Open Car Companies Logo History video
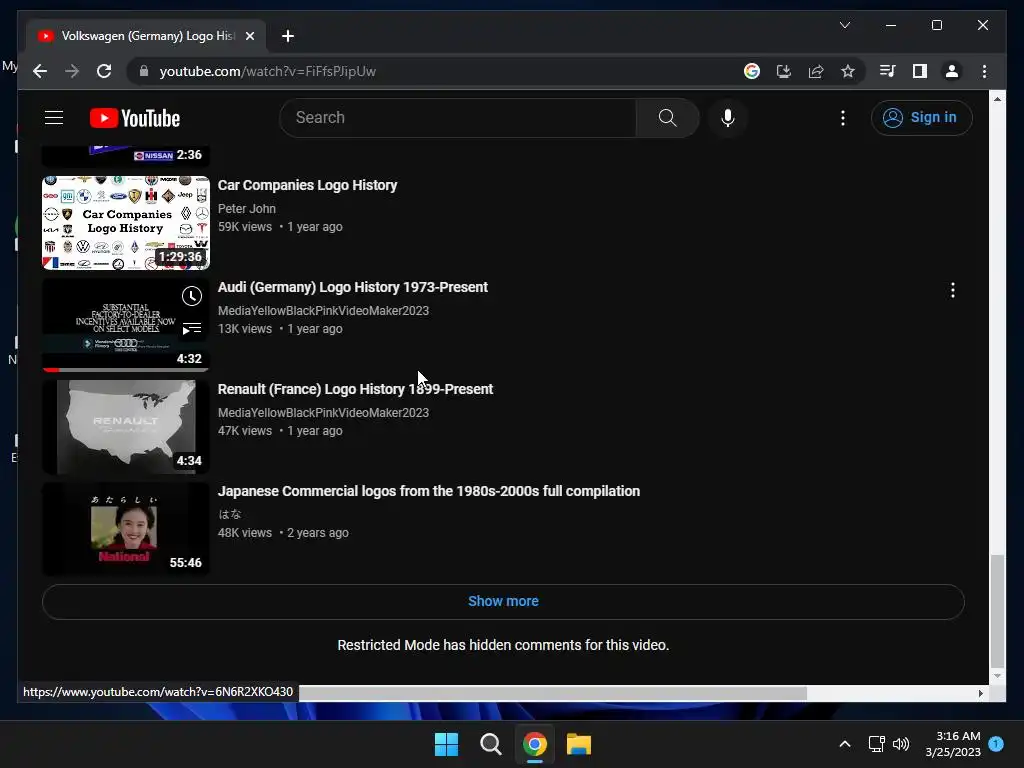Image resolution: width=1024 pixels, height=768 pixels. pos(307,185)
